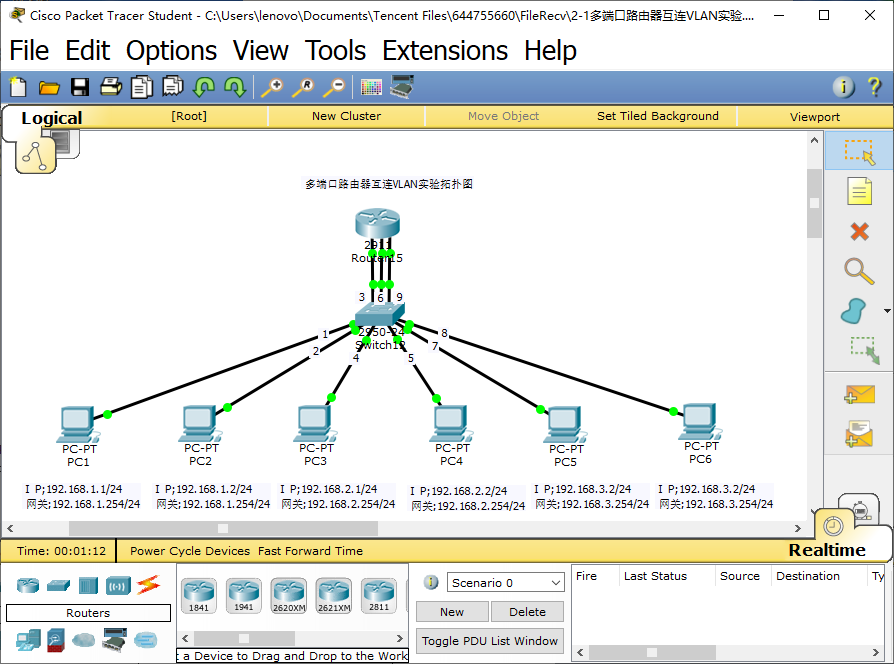Open the View menu

pyautogui.click(x=261, y=51)
